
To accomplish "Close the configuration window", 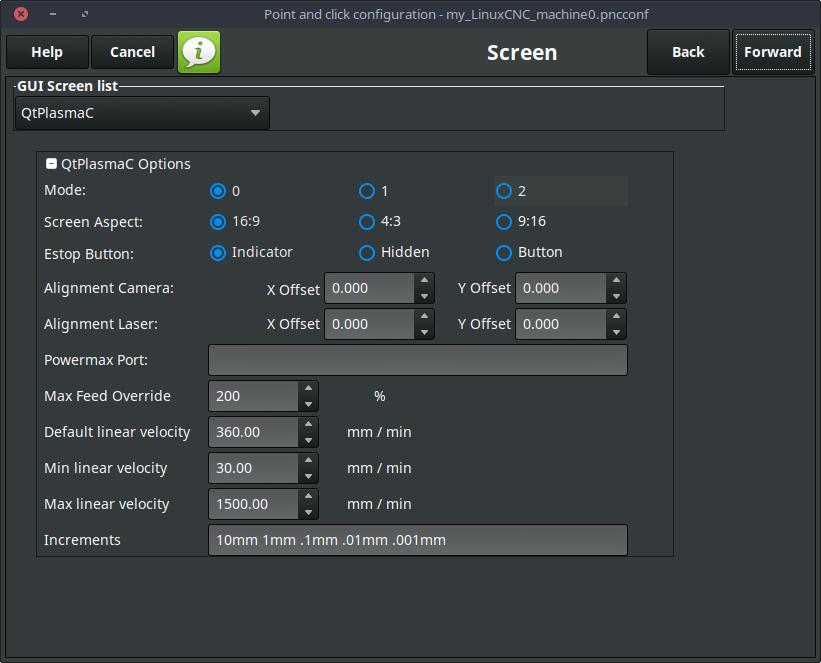I will tap(21, 14).
